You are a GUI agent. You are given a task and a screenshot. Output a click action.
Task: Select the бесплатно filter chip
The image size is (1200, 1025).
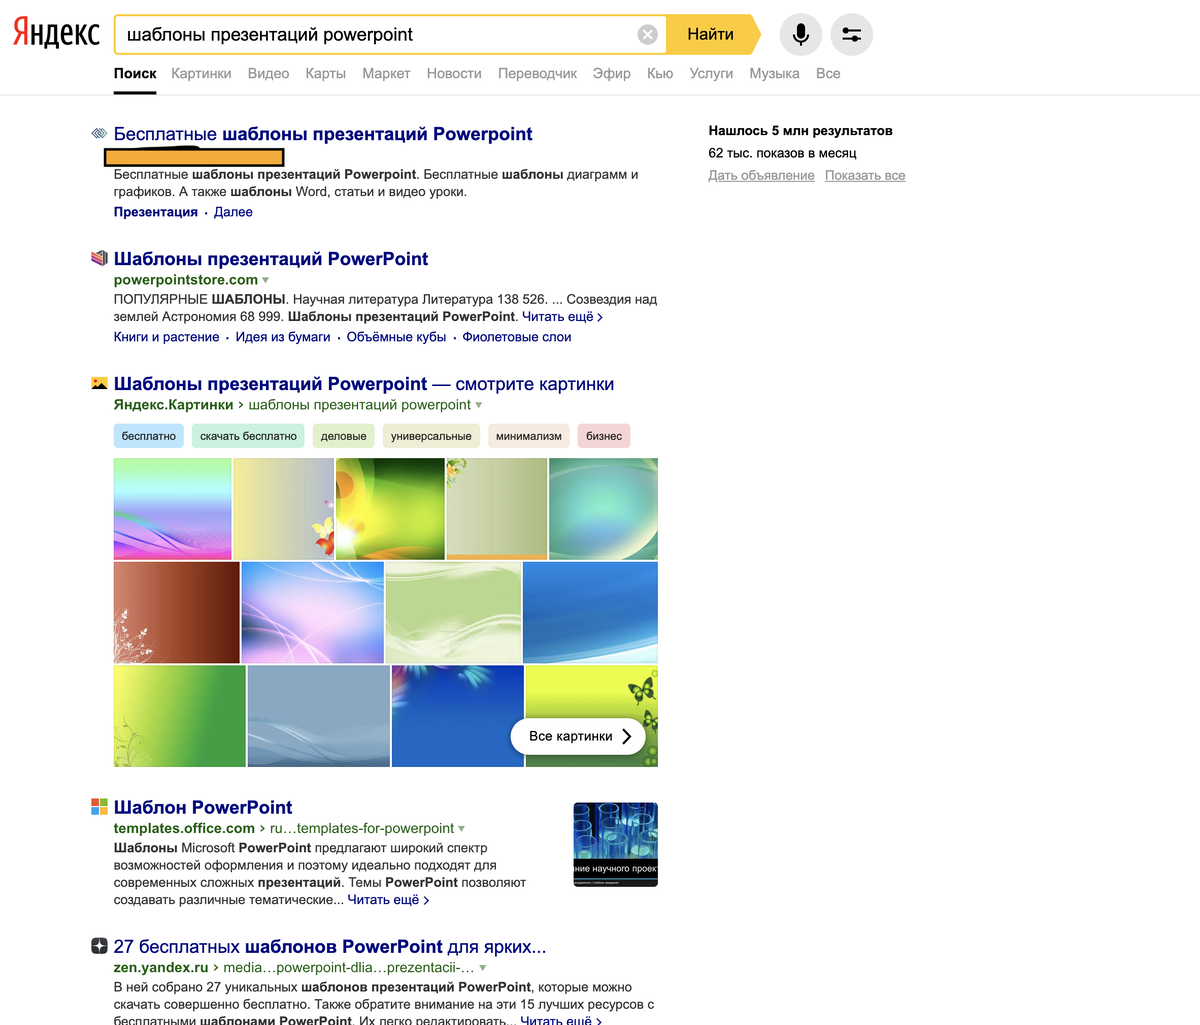149,436
